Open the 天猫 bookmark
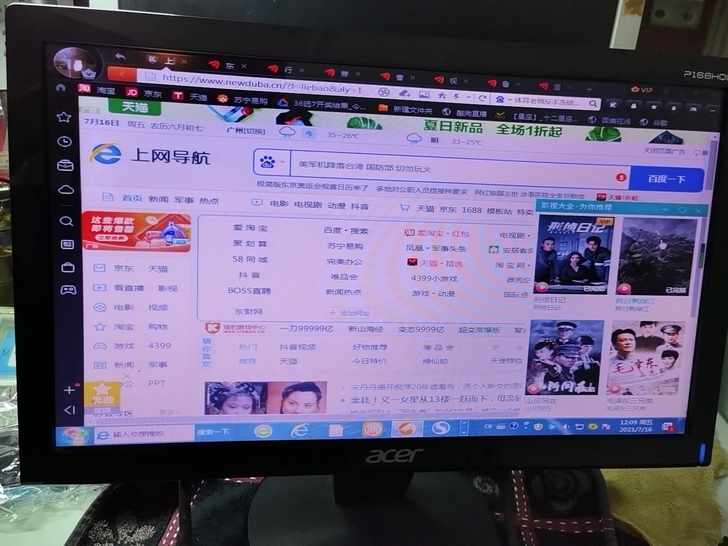Image resolution: width=728 pixels, height=546 pixels. coord(189,96)
